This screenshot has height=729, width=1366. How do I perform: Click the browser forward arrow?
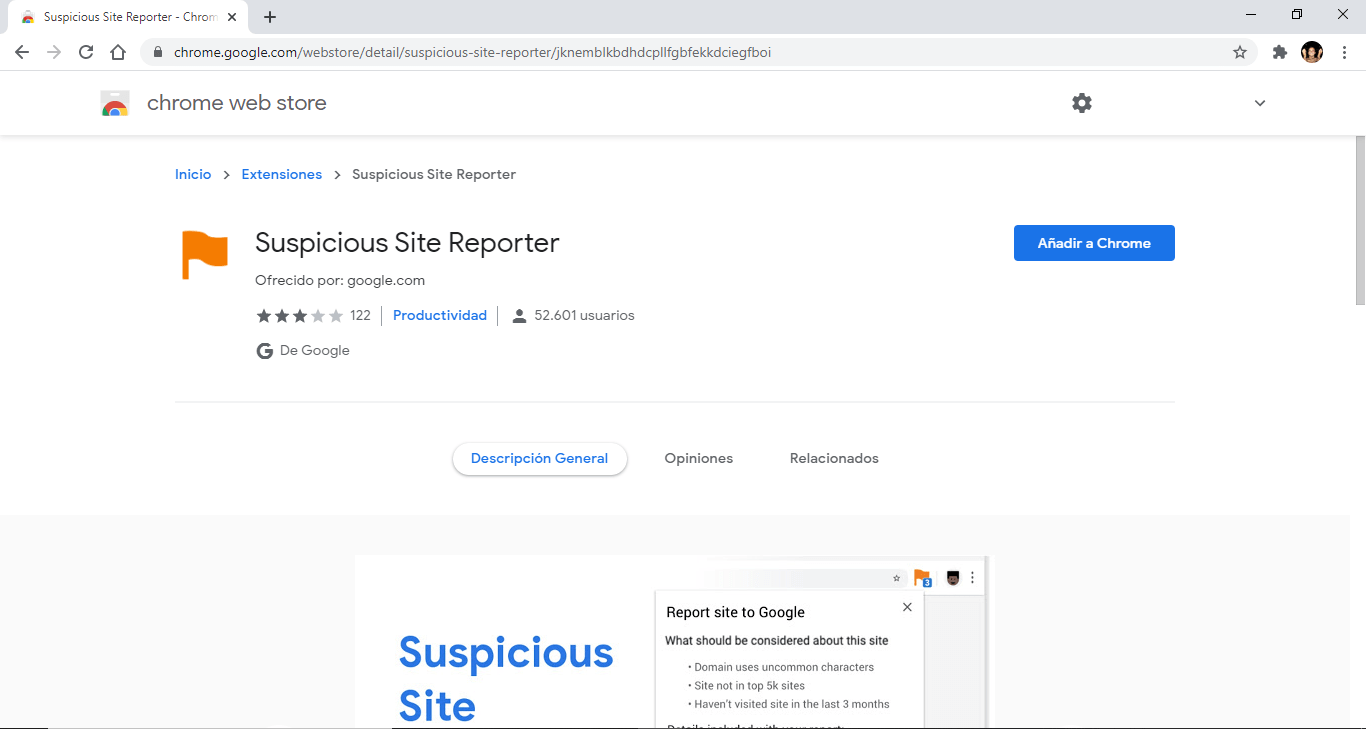tap(54, 52)
